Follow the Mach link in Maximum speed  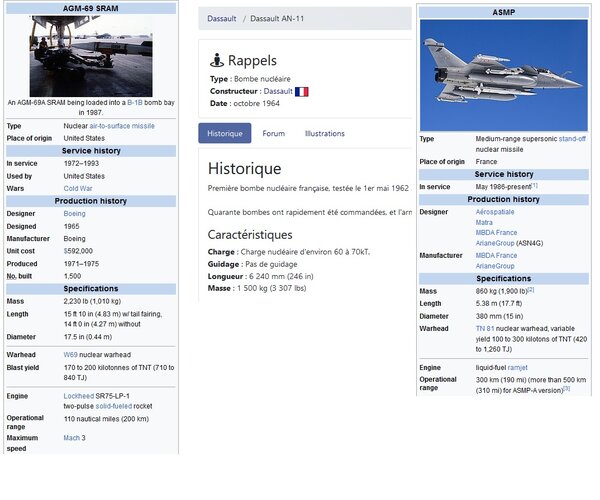[x=72, y=438]
